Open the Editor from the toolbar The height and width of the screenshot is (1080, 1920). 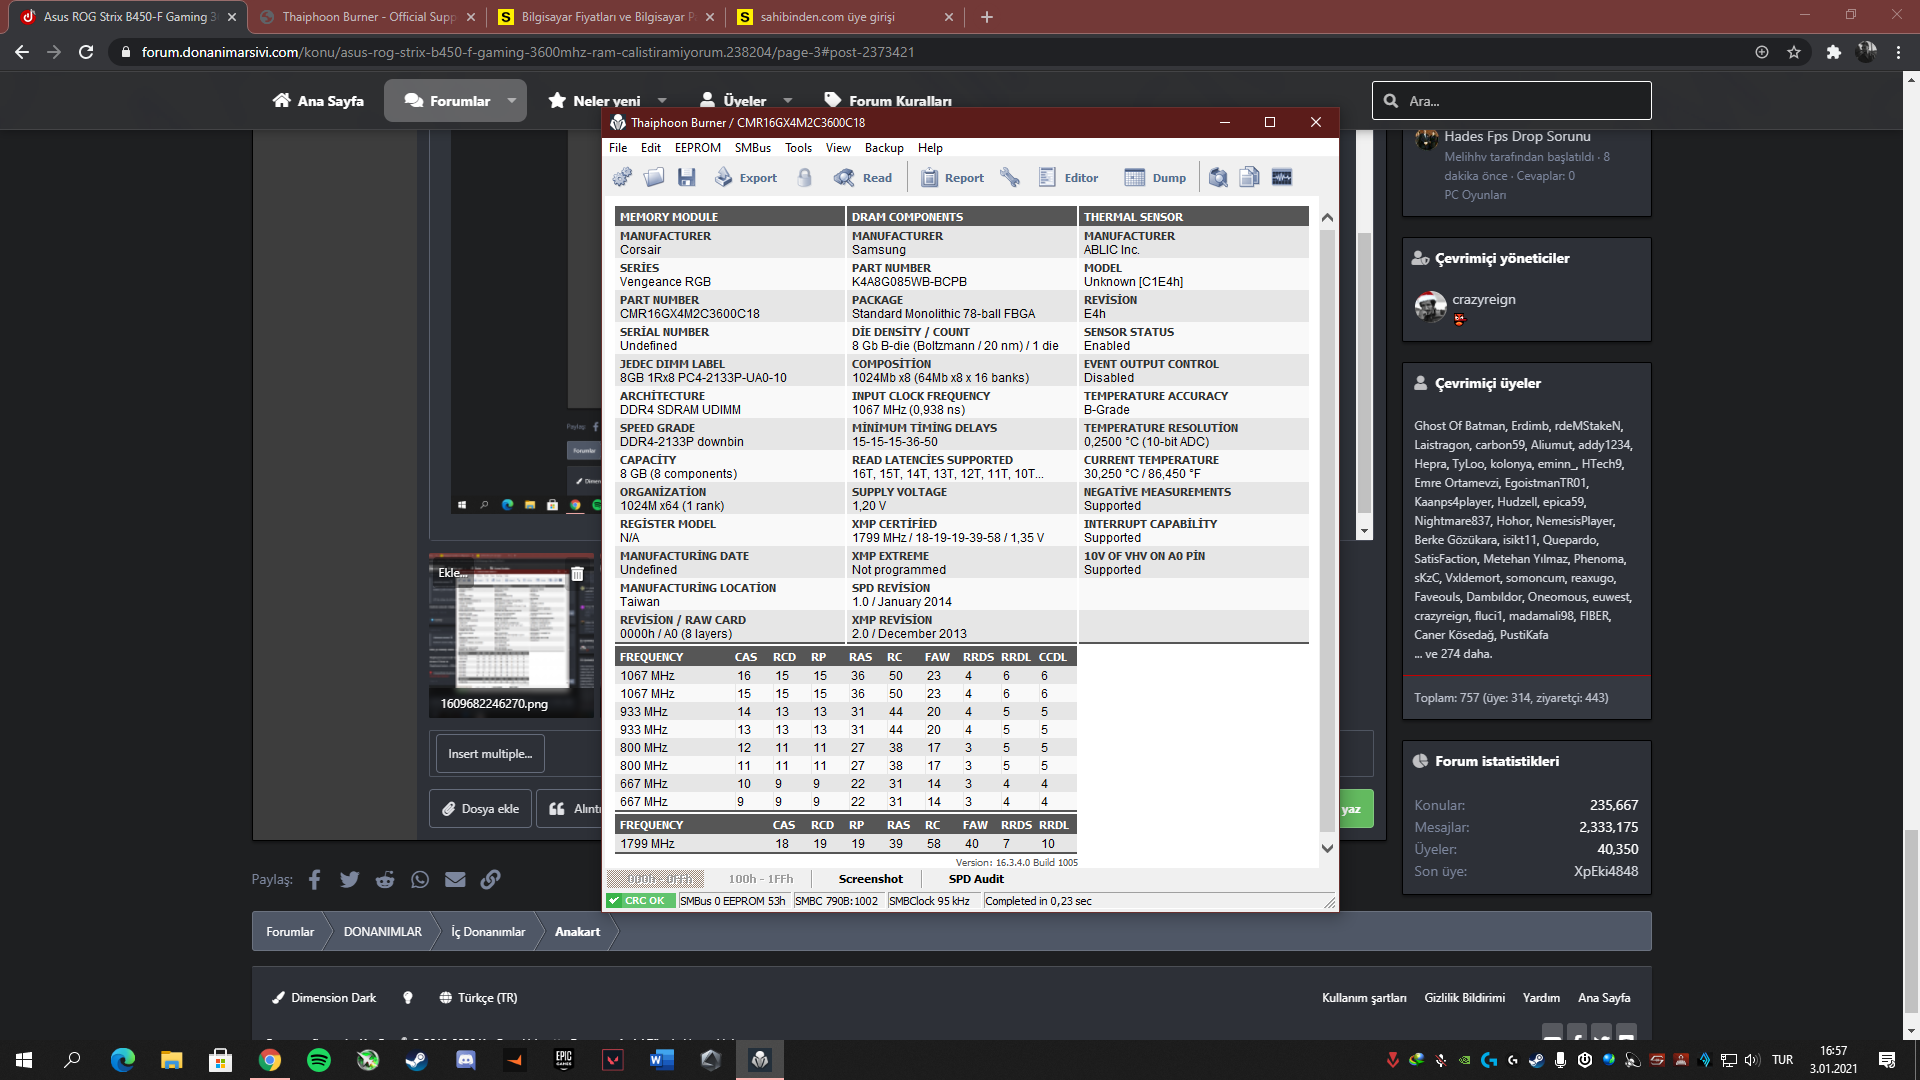coord(1068,177)
